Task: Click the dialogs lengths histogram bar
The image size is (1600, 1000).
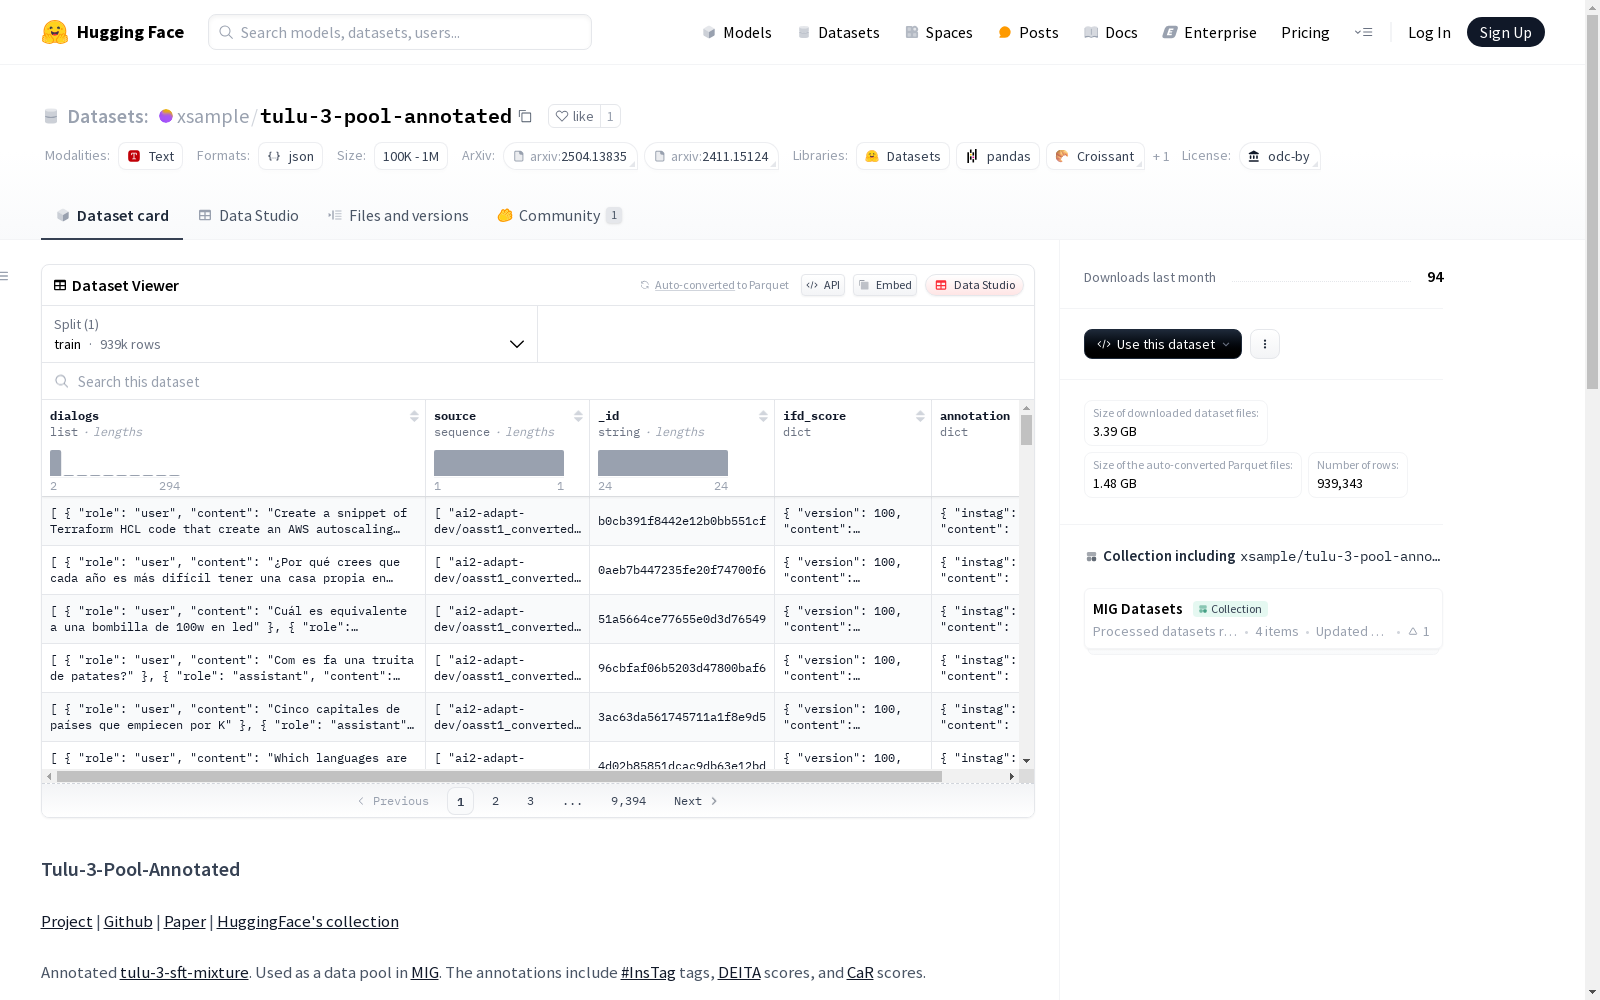Action: pos(56,463)
